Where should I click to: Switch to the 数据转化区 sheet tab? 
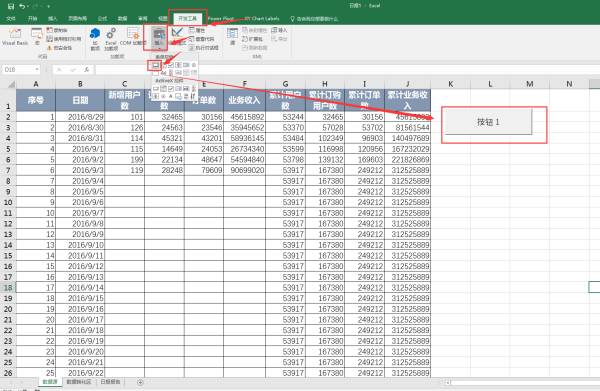[x=79, y=382]
